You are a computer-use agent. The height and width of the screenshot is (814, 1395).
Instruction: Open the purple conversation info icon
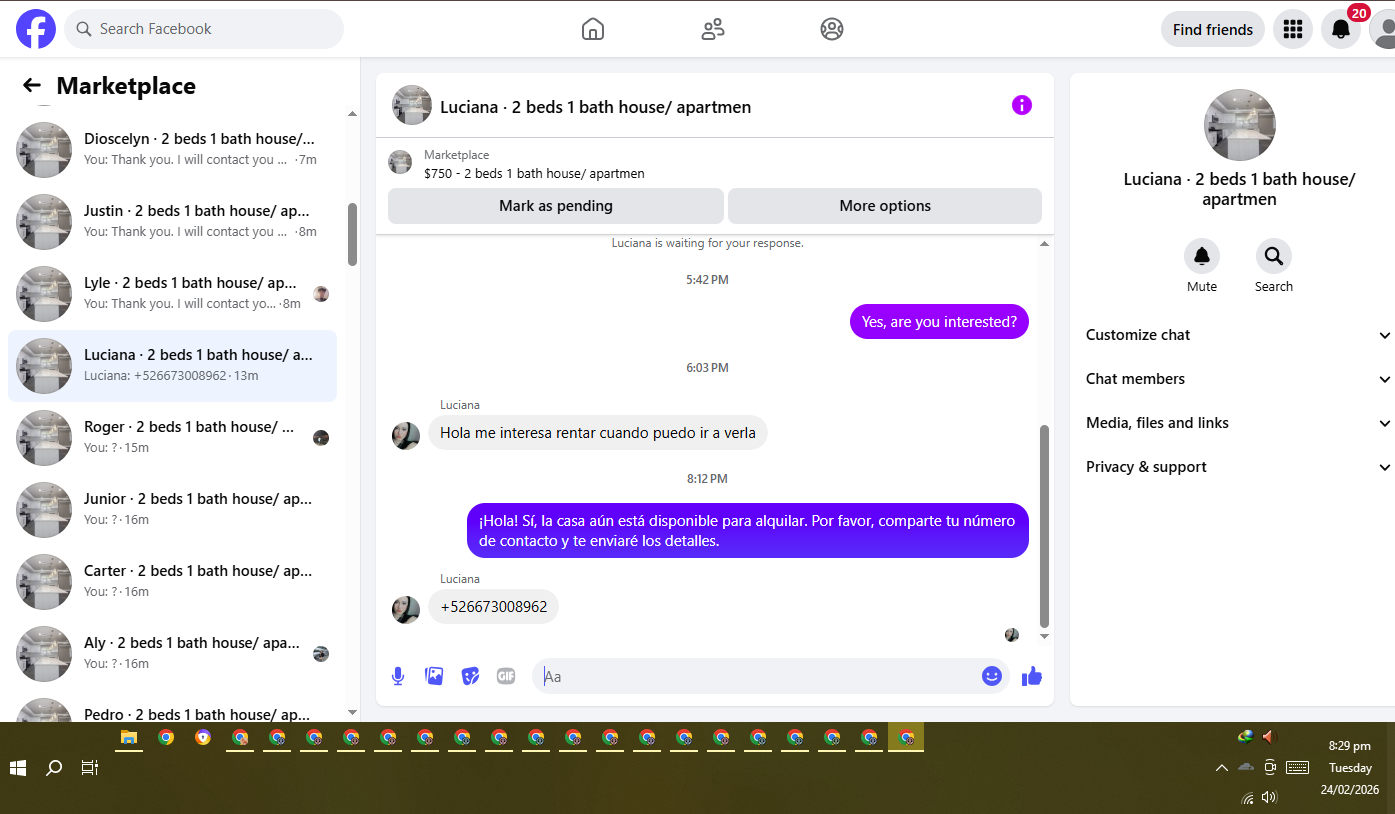pyautogui.click(x=1021, y=105)
